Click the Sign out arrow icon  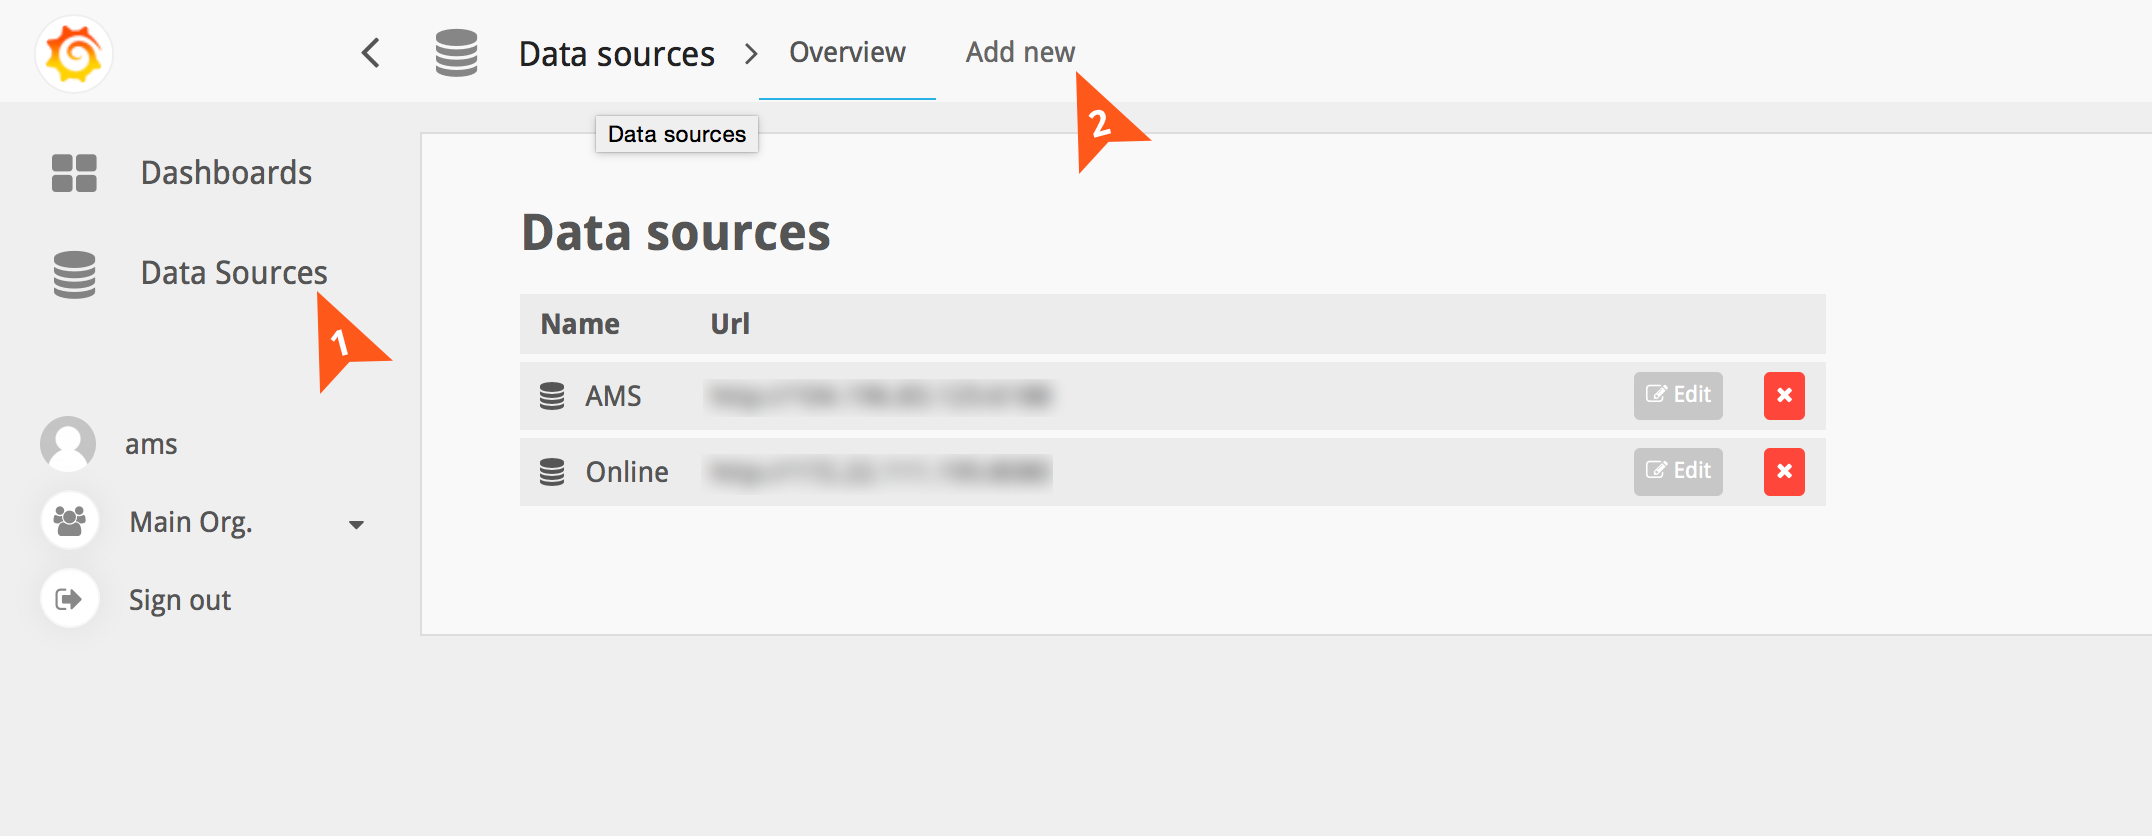tap(70, 599)
